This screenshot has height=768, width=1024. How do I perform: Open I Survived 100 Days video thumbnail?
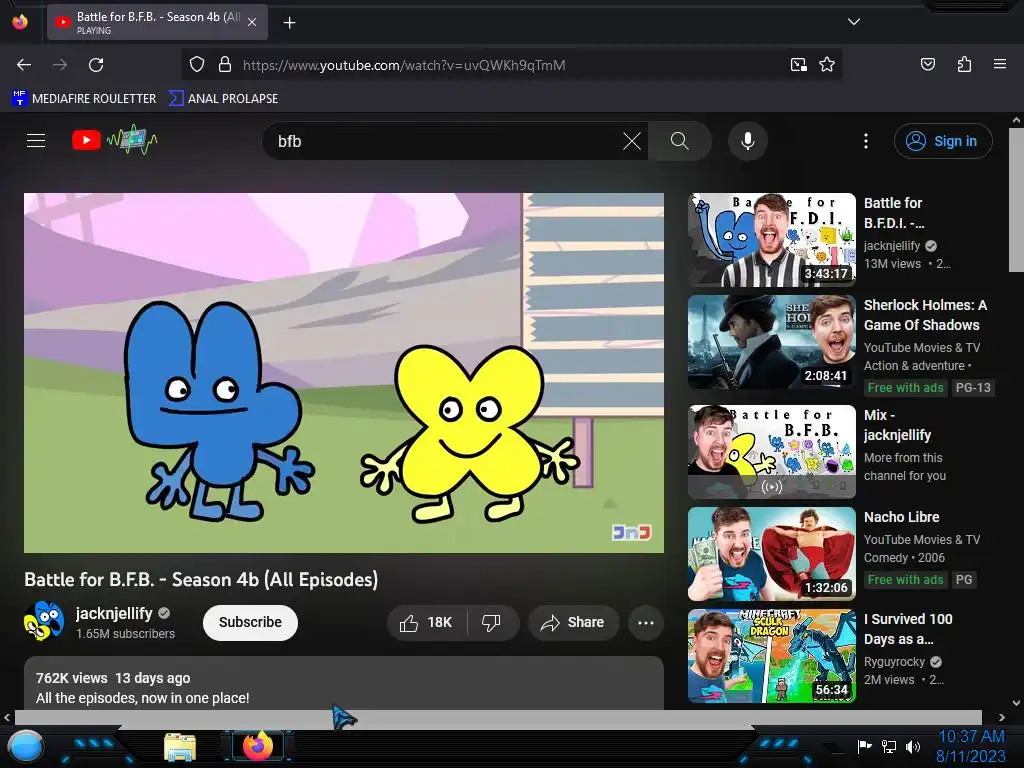771,656
